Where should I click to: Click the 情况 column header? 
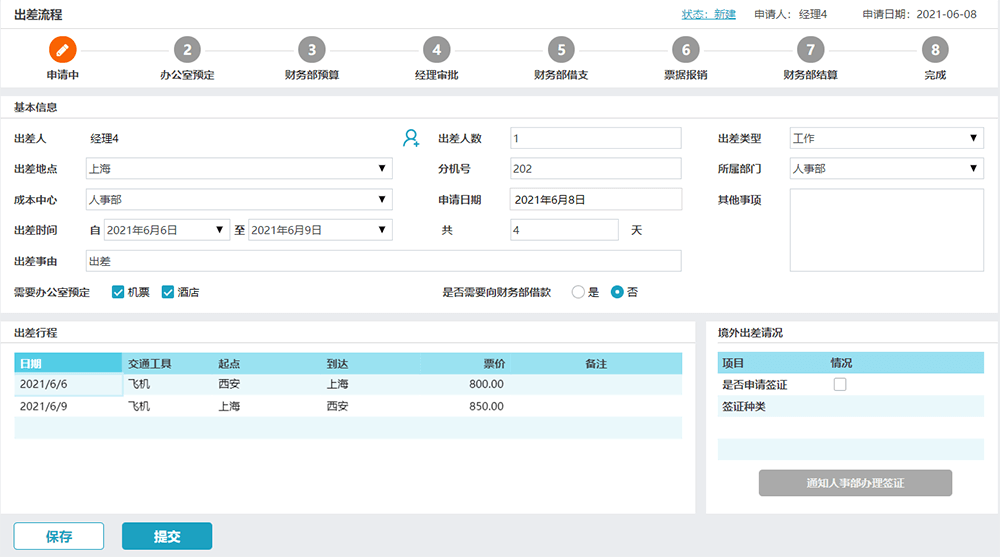841,363
